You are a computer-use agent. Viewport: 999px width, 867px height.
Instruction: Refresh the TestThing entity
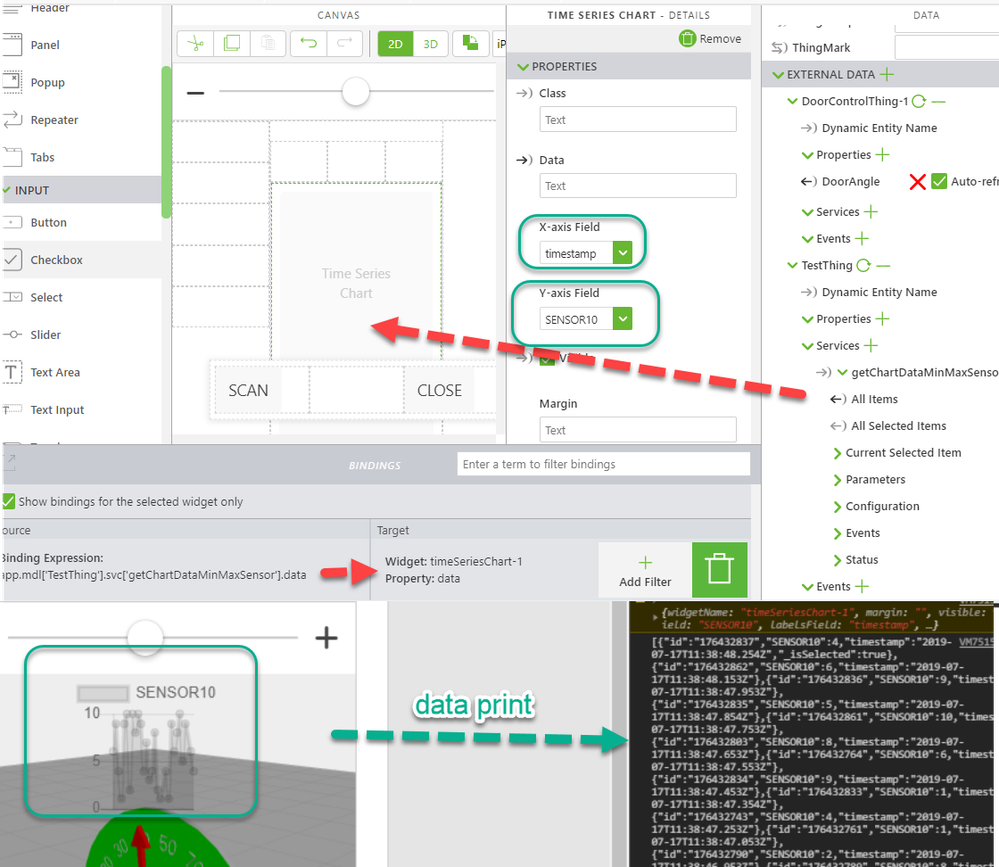click(x=863, y=266)
